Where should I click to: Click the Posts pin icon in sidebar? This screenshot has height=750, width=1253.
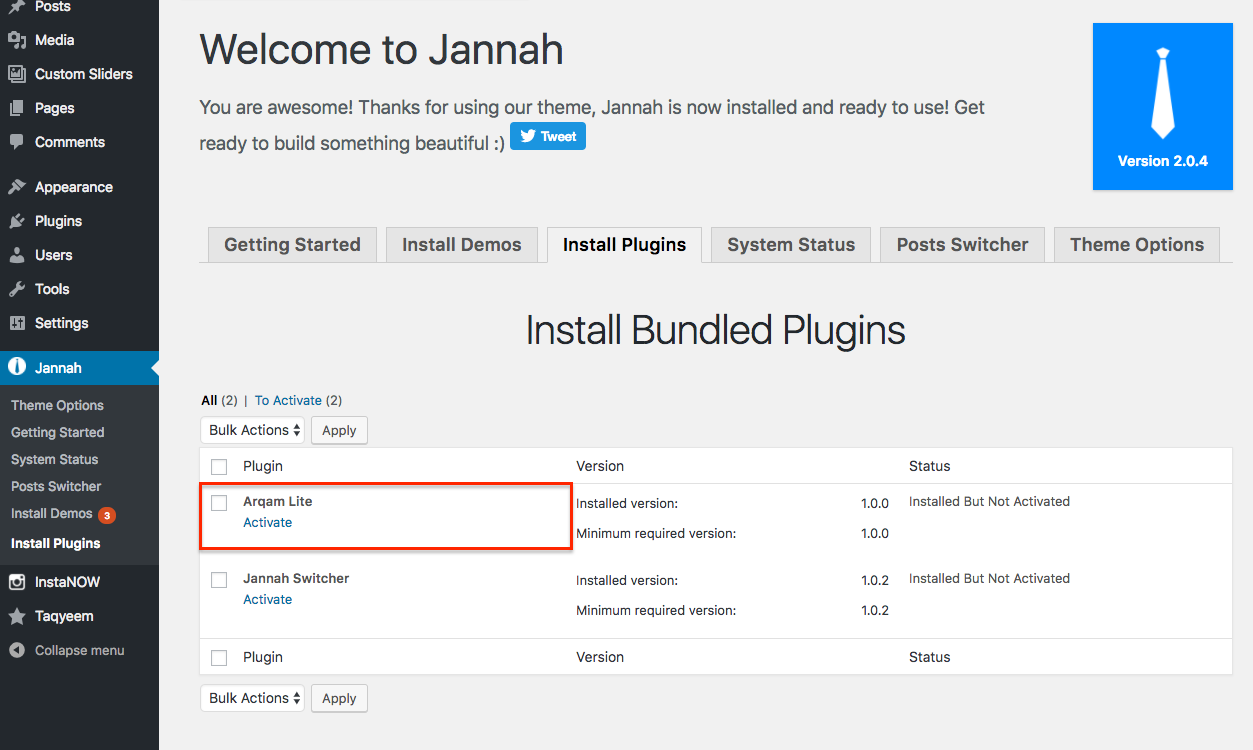pos(16,7)
